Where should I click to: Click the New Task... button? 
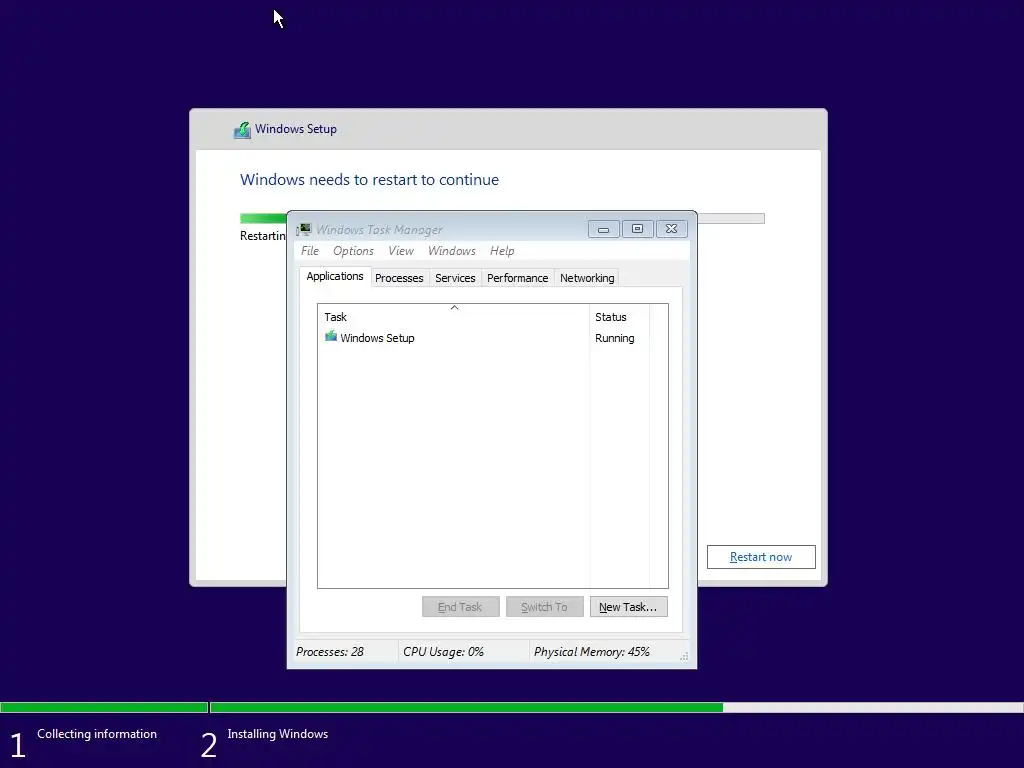click(x=628, y=607)
